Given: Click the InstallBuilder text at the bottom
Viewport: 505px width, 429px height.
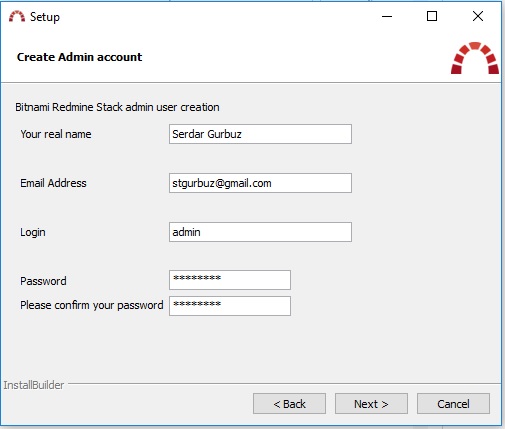Looking at the screenshot, I should tap(34, 385).
